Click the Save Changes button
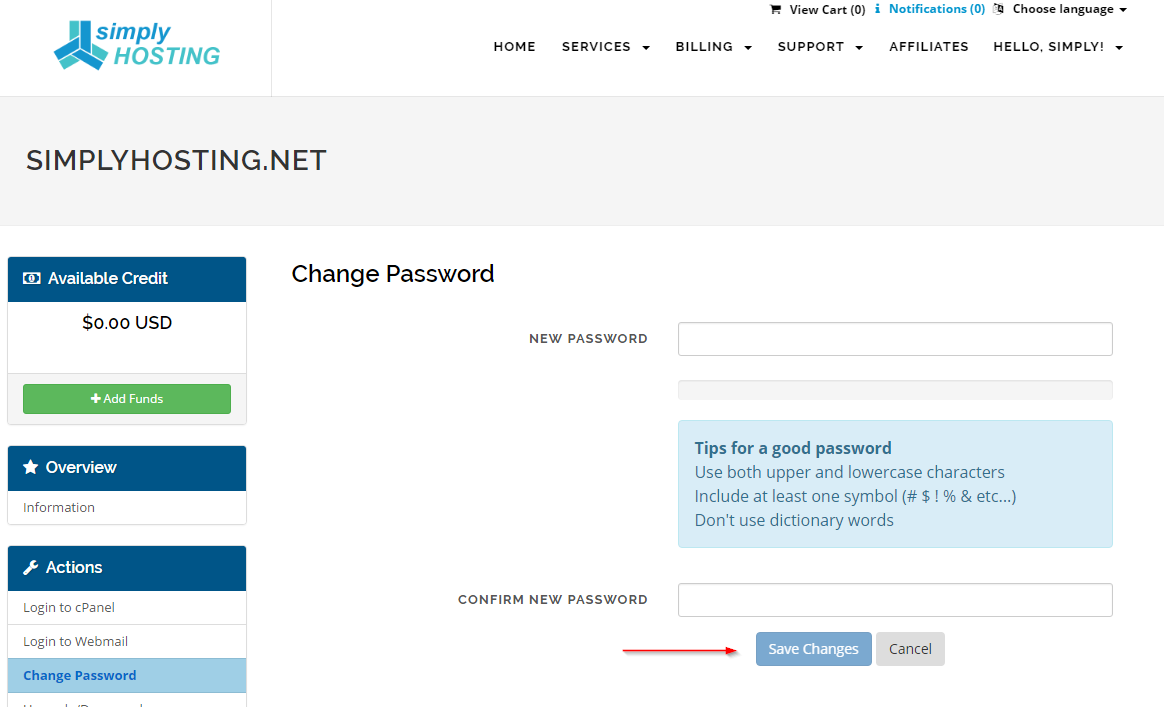 (x=814, y=649)
